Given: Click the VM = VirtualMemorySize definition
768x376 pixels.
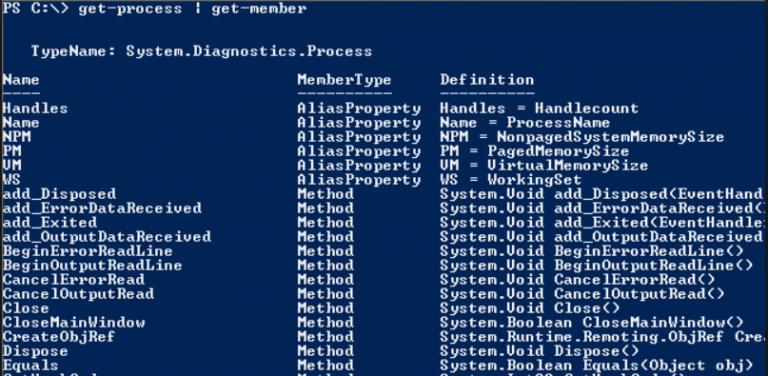Looking at the screenshot, I should 544,165.
